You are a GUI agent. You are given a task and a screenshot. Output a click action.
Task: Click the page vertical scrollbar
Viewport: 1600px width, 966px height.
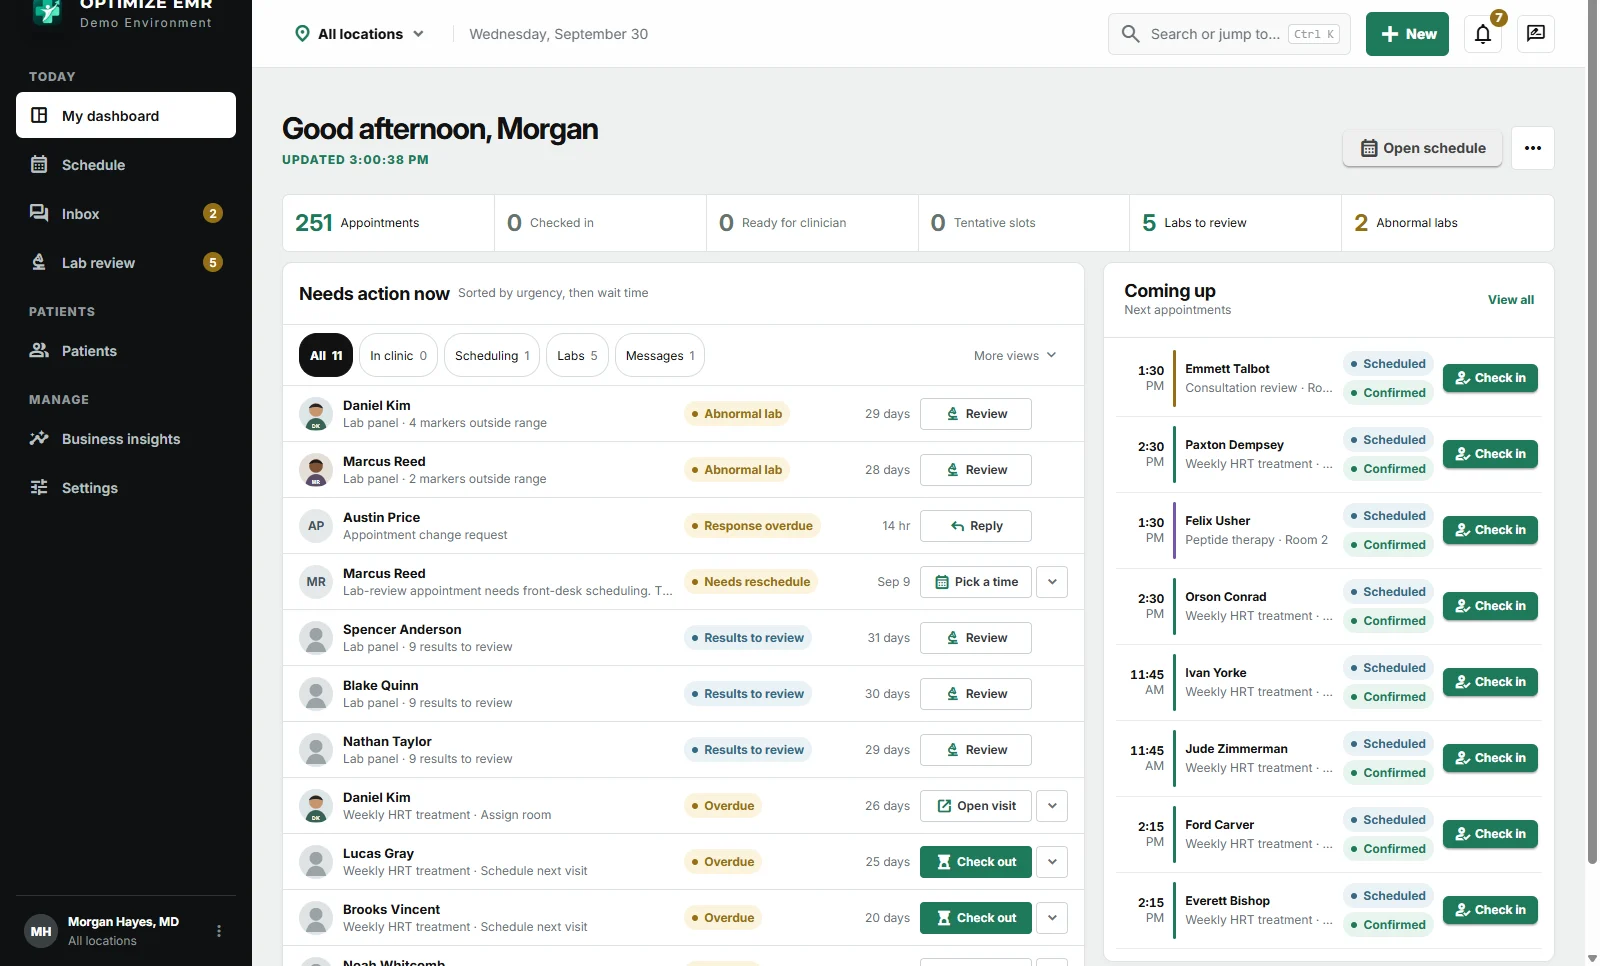point(1592,430)
